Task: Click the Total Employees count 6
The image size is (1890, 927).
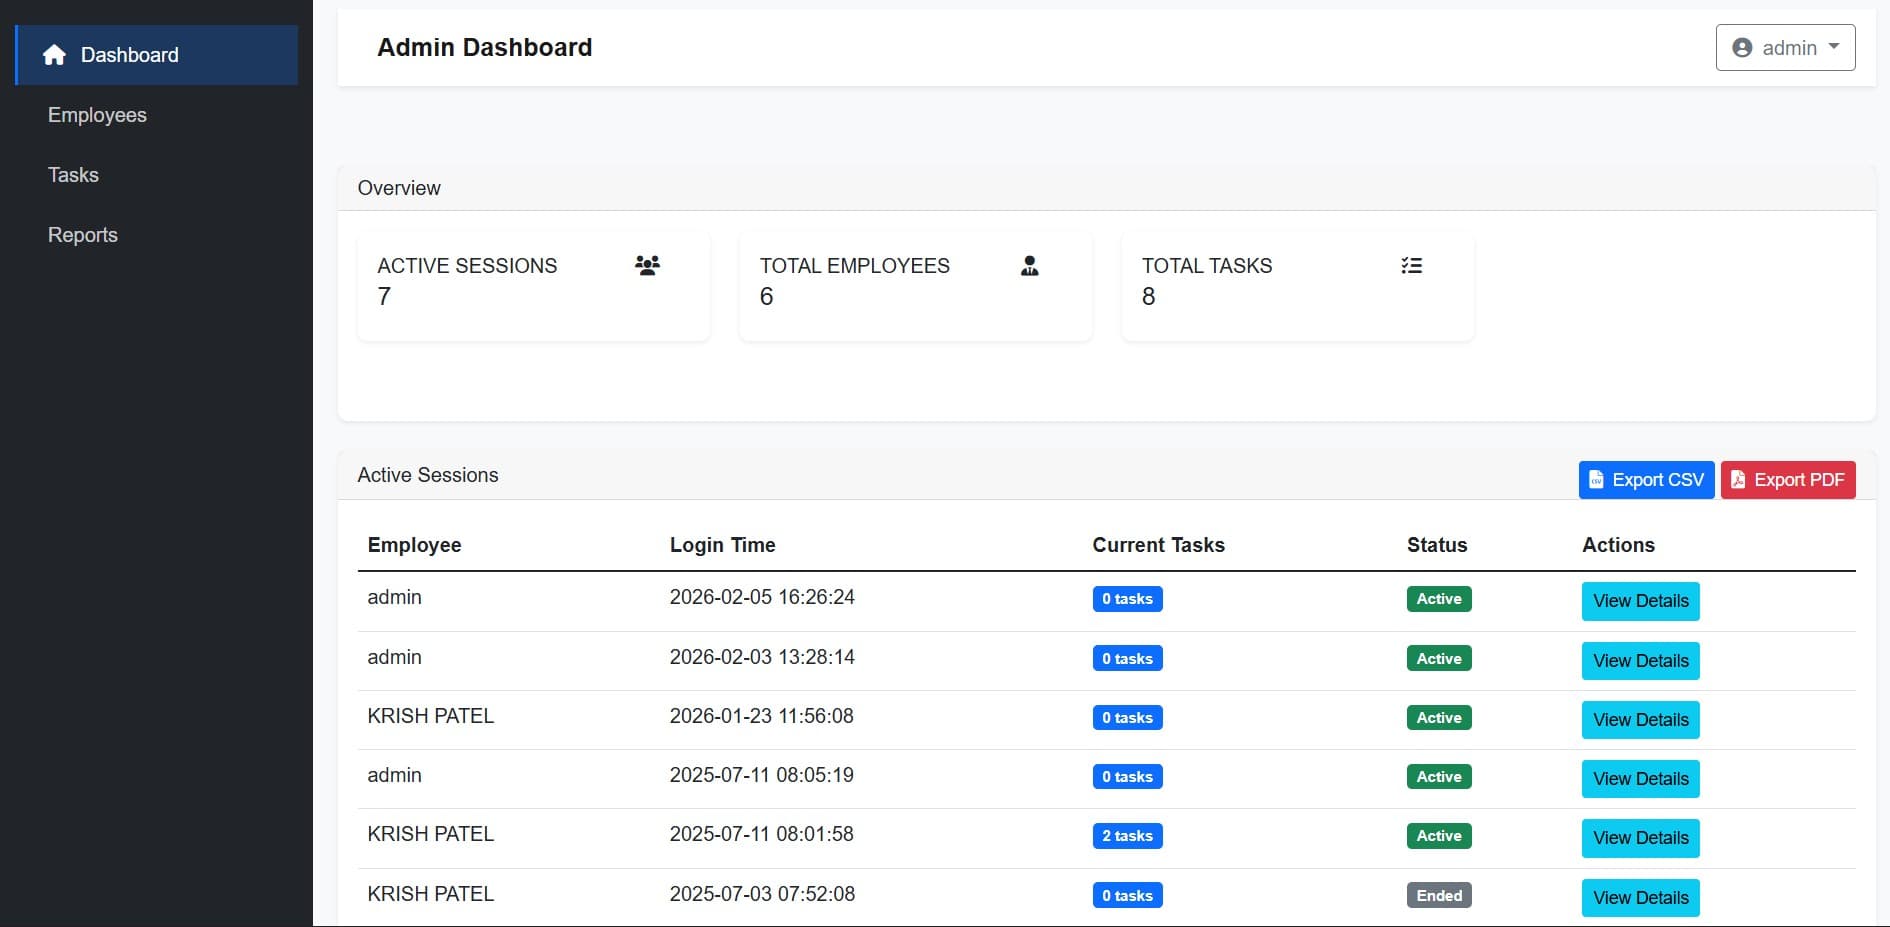Action: tap(766, 296)
